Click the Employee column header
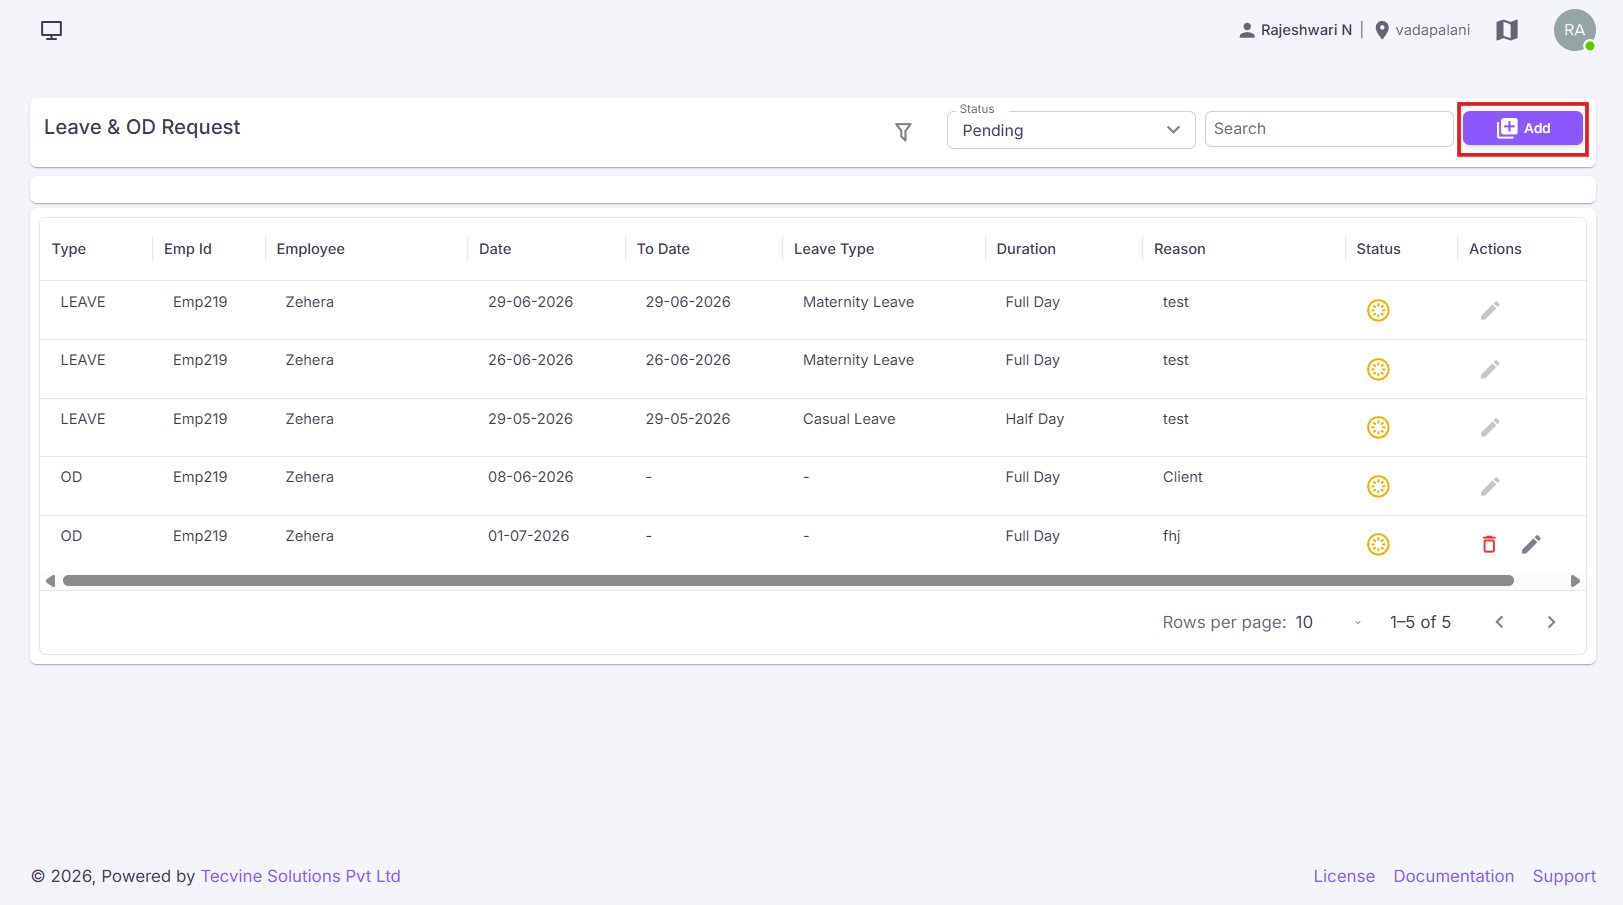1623x905 pixels. coord(311,249)
